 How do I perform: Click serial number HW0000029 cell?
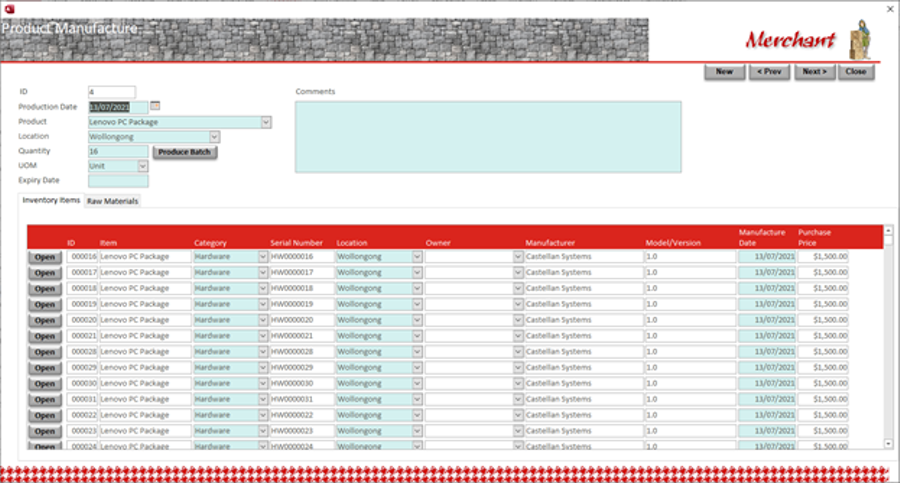[302, 368]
